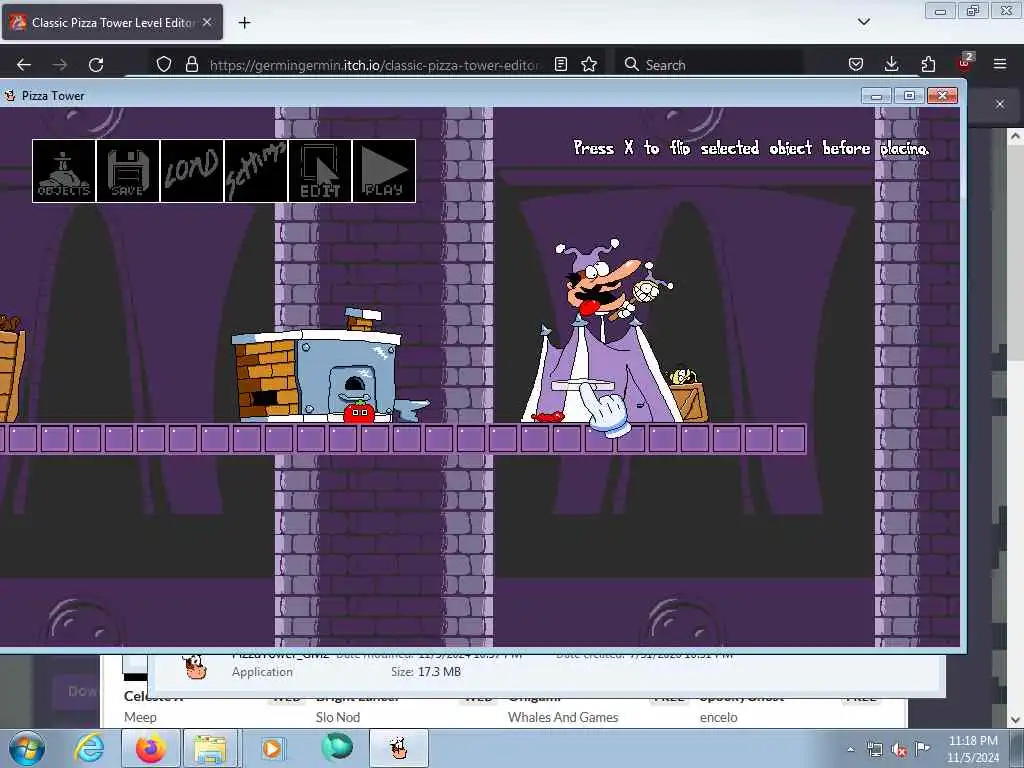Bookmark this page with star icon
1024x768 pixels.
(x=589, y=64)
